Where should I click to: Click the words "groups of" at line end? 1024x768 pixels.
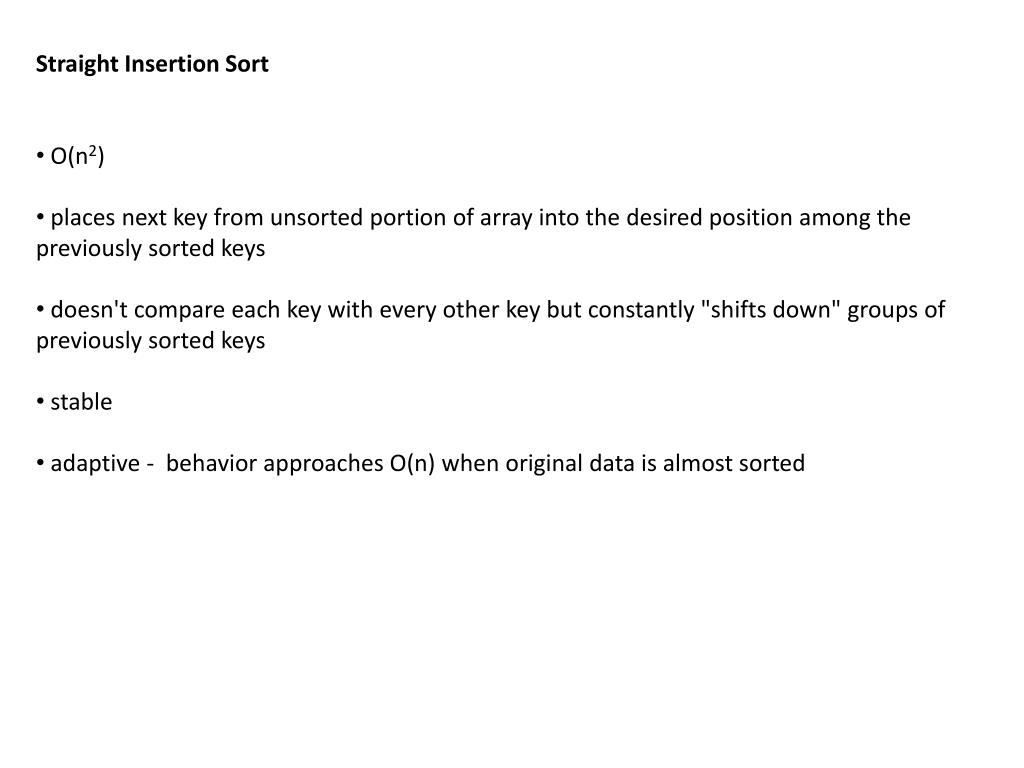click(x=897, y=310)
